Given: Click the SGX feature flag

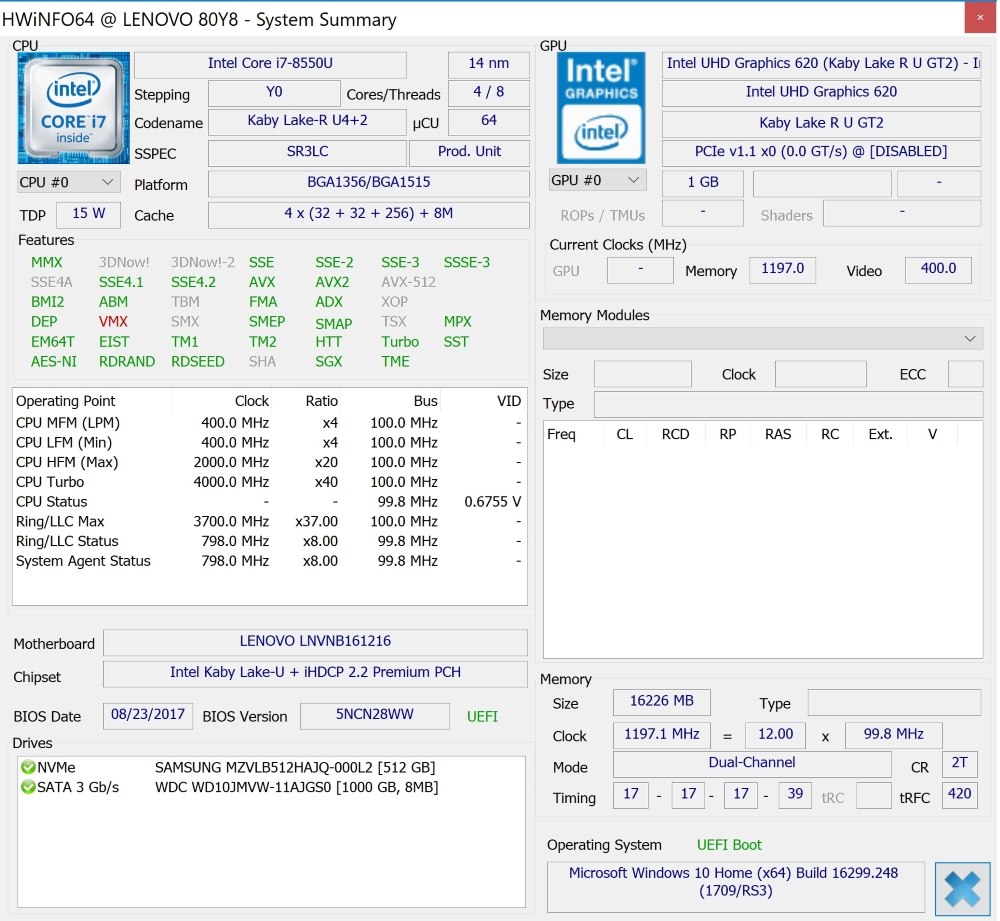Looking at the screenshot, I should click(x=328, y=362).
